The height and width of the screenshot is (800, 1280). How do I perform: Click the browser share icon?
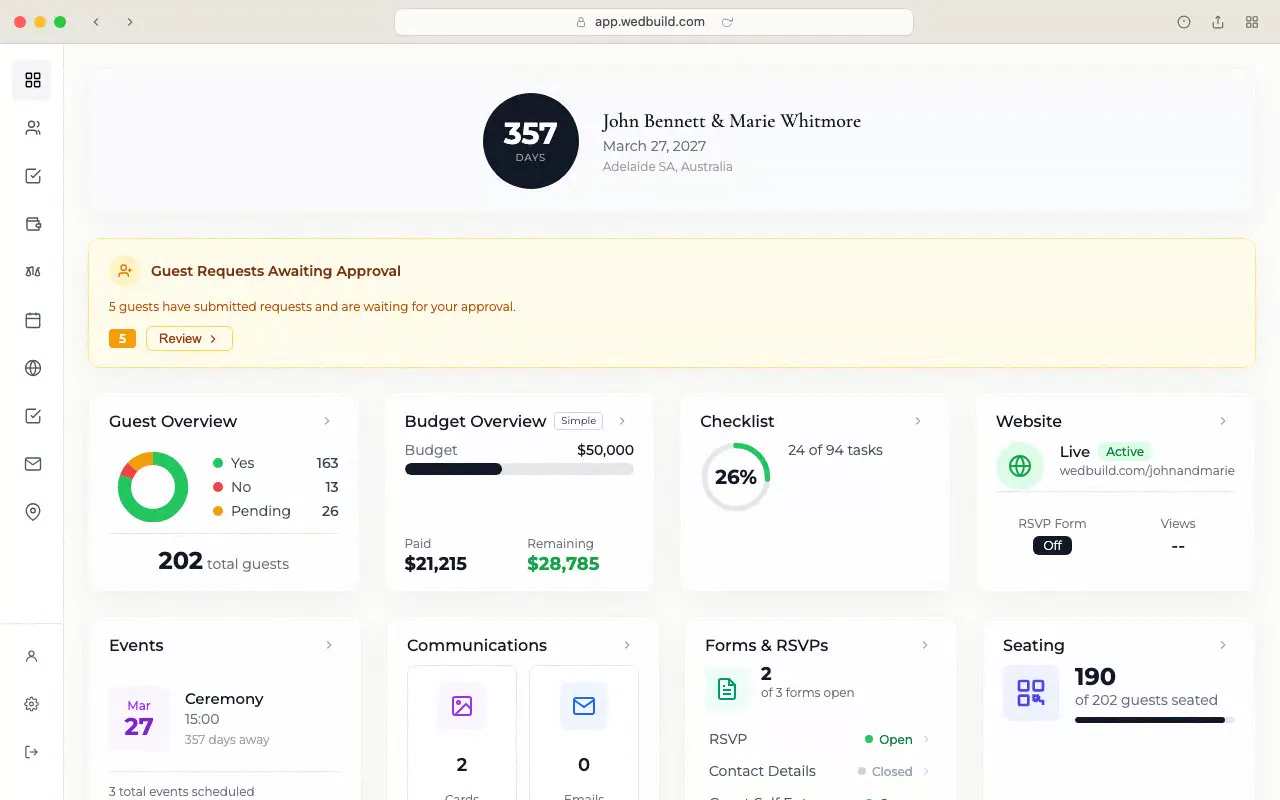pyautogui.click(x=1218, y=22)
